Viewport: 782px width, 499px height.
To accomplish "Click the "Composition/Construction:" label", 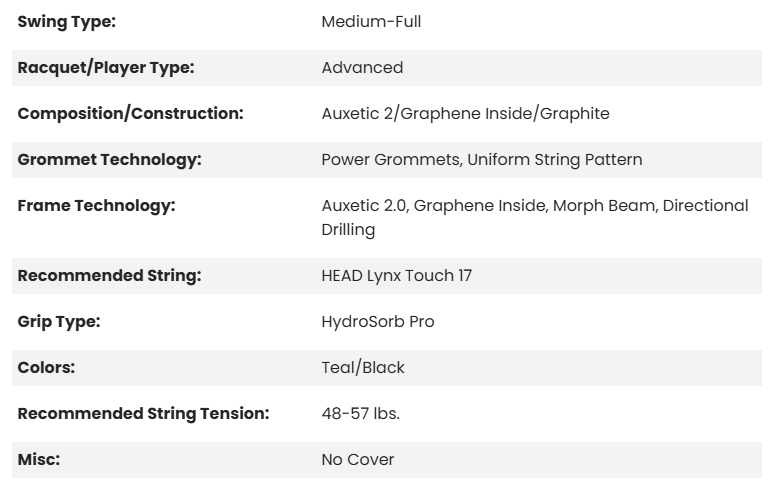I will (130, 114).
